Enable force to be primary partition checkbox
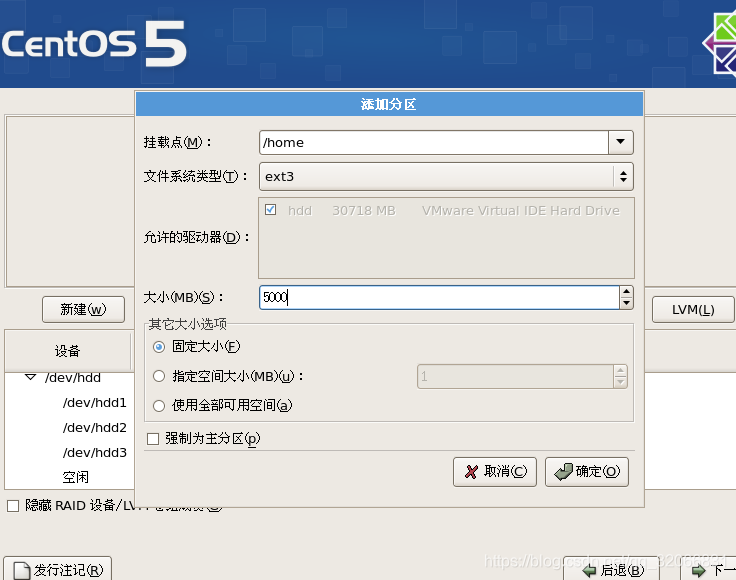Screen dimensions: 736x580 (x=153, y=439)
